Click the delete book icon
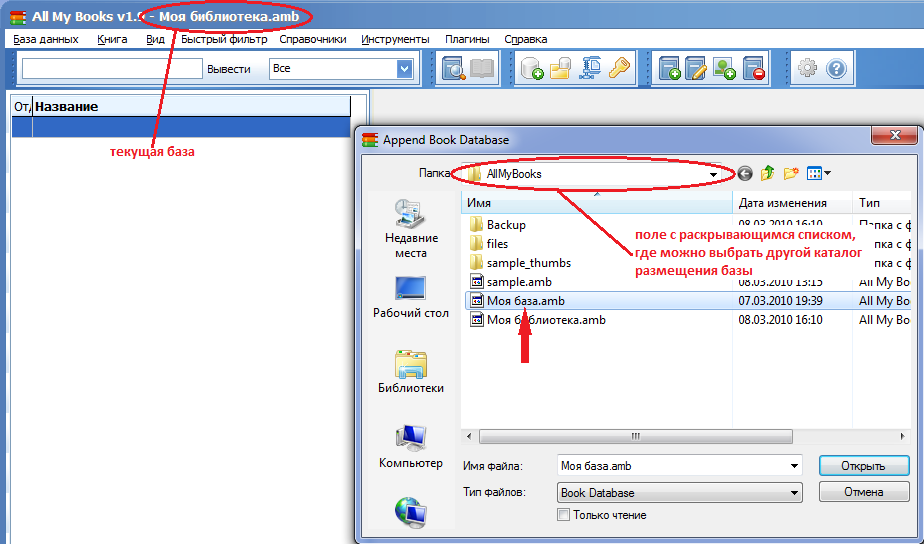 point(754,69)
